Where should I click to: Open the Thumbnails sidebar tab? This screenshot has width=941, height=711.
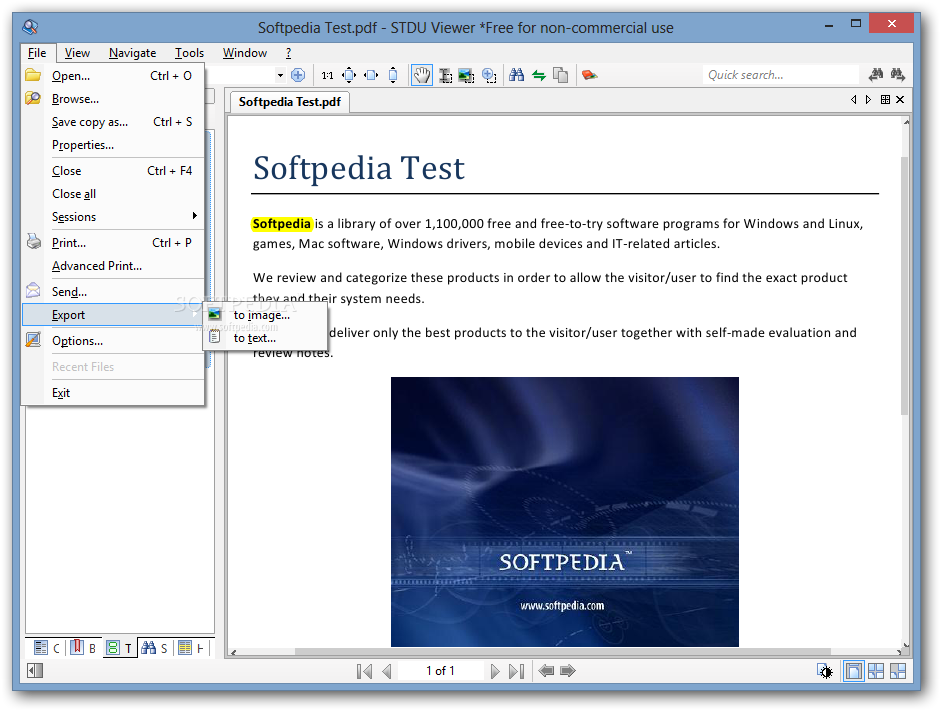tap(119, 648)
